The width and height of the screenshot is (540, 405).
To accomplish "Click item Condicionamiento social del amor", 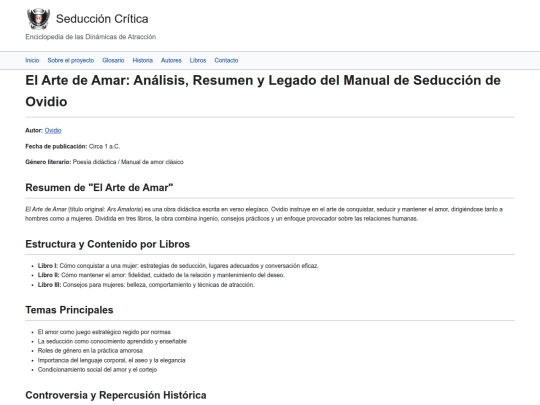I will (x=97, y=370).
